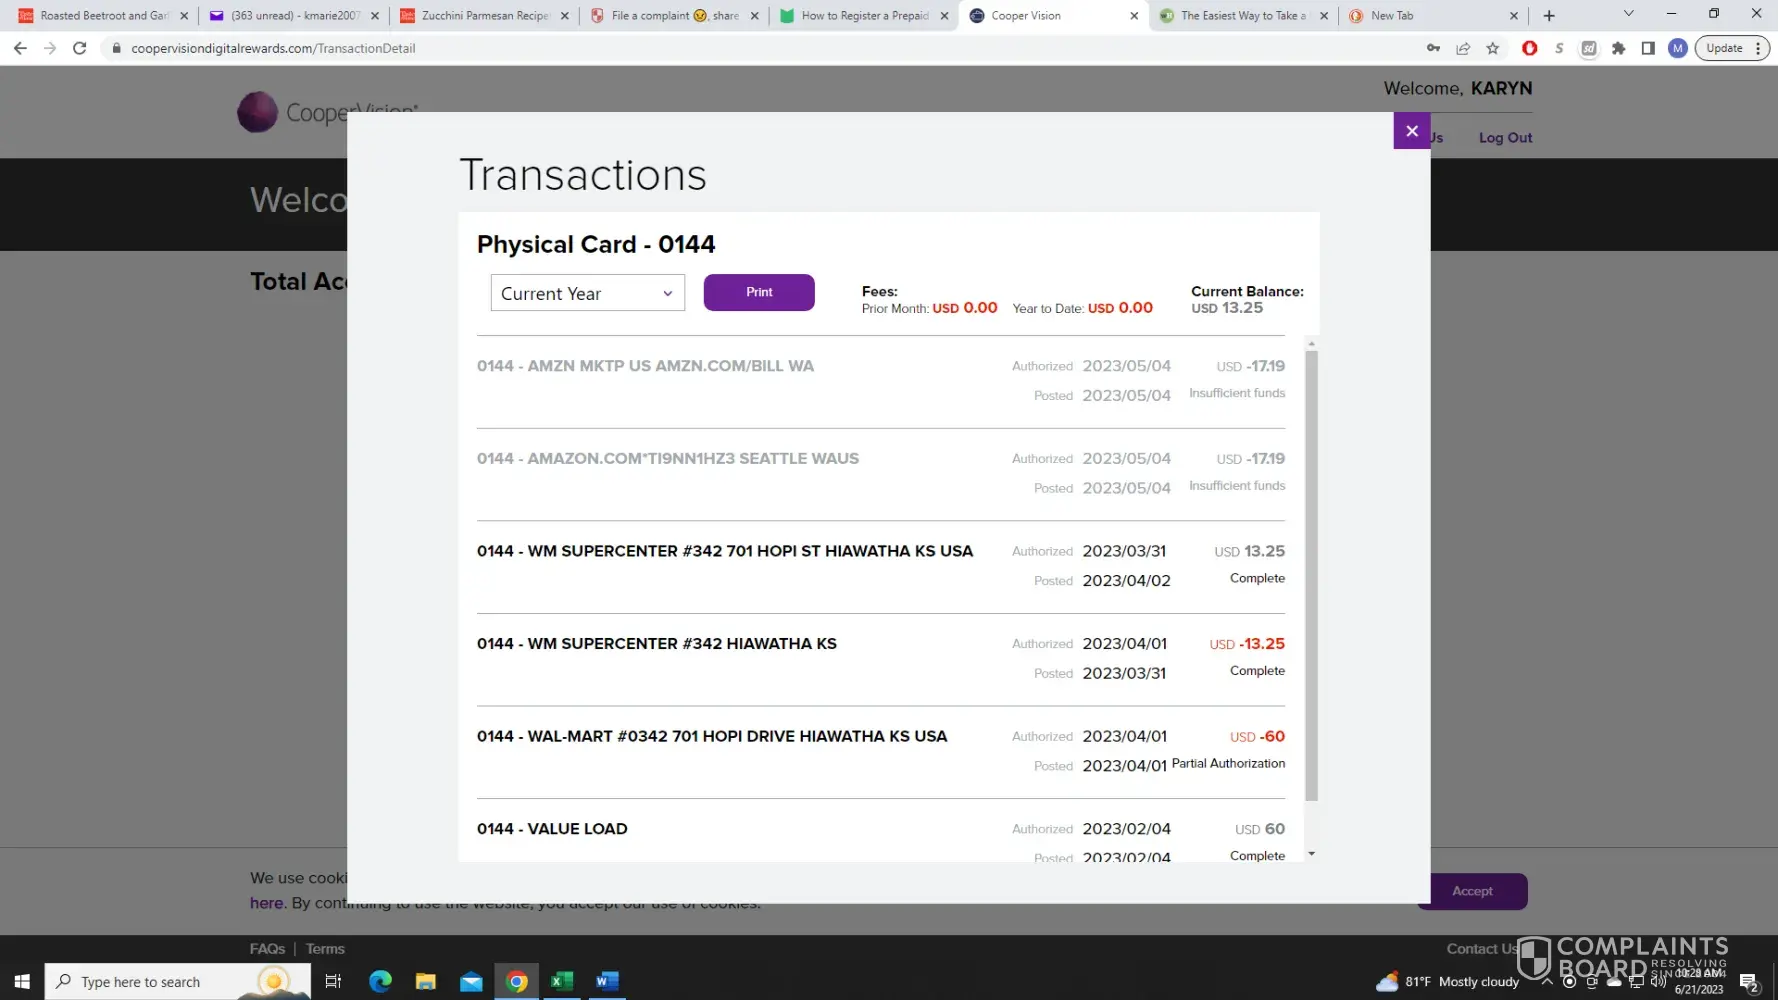
Task: Select the AMZN MKTP US AMZN.COM/BILL WA transaction
Action: tap(881, 382)
